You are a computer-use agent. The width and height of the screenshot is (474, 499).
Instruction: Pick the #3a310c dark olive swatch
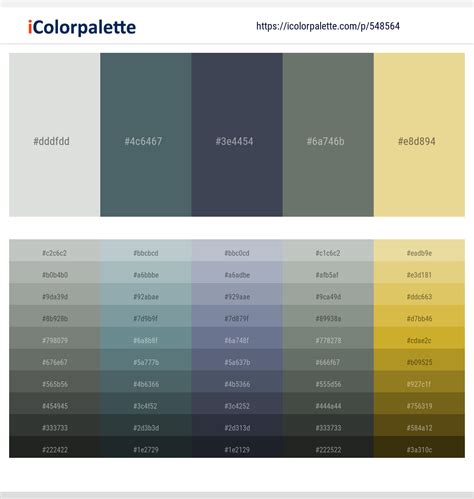(x=419, y=447)
